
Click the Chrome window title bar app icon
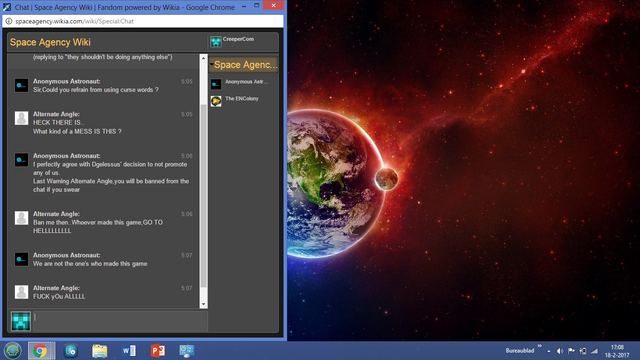coord(7,7)
